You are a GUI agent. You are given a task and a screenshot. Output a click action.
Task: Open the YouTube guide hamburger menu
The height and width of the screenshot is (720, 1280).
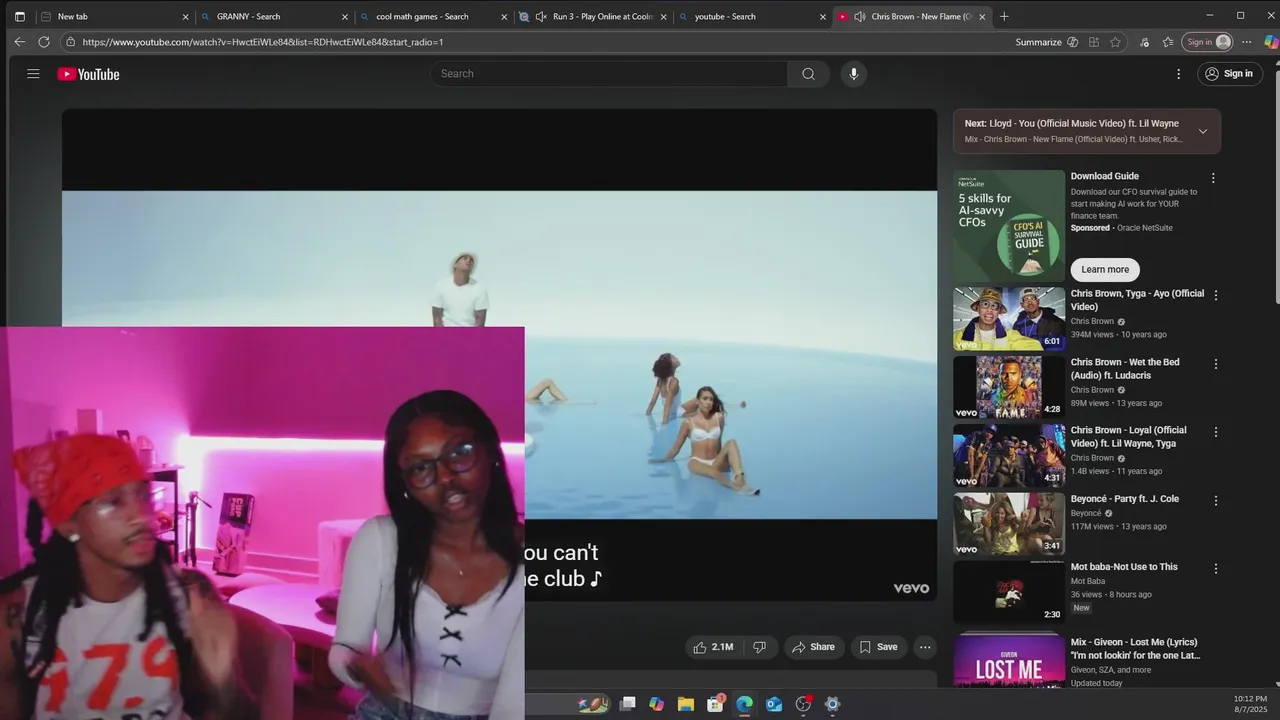pos(33,74)
